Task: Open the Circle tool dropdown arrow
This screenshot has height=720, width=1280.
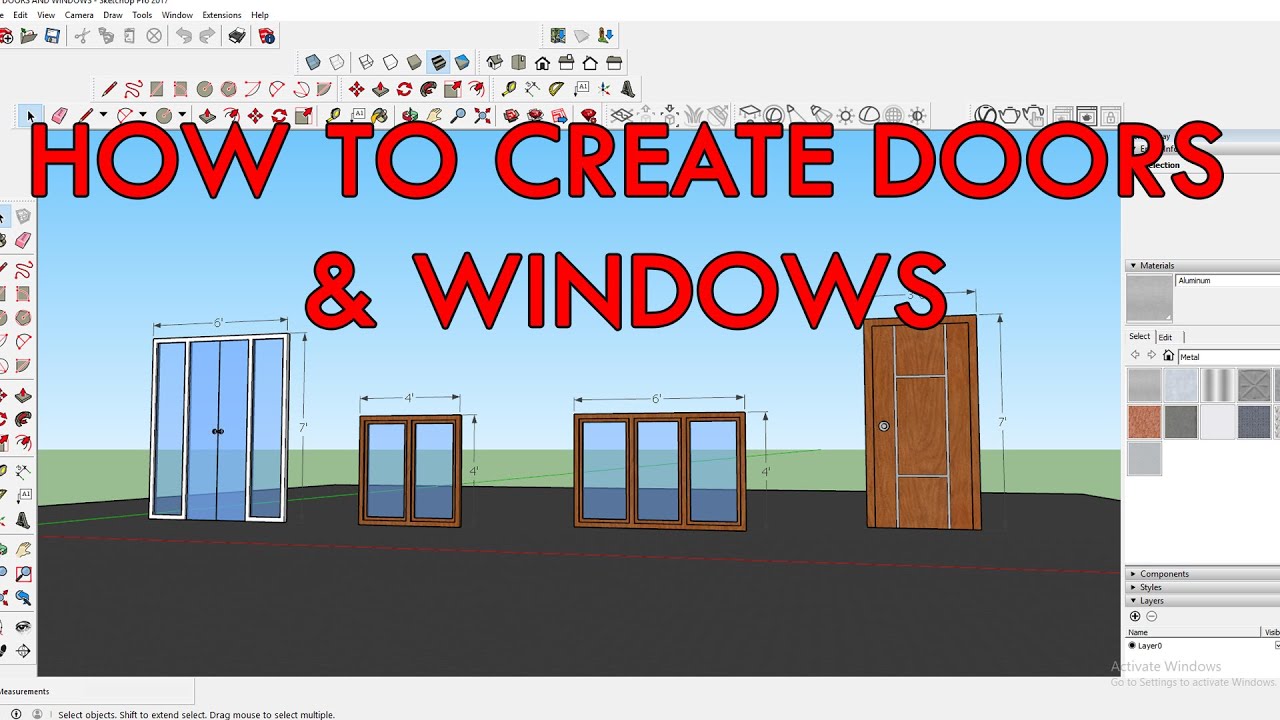Action: coord(182,116)
